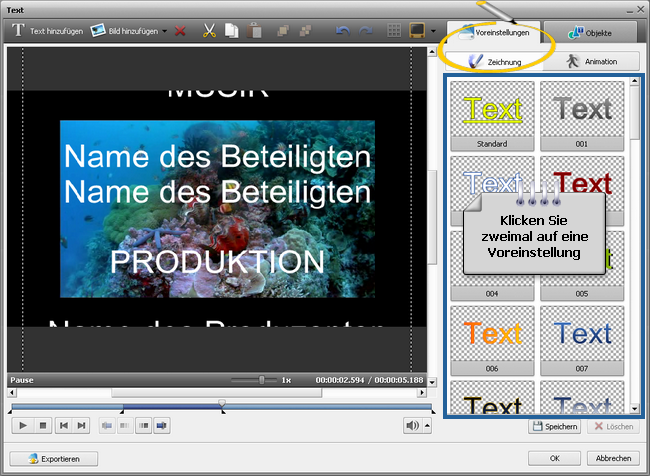Click the second grayed fade marker icon

pos(125,425)
